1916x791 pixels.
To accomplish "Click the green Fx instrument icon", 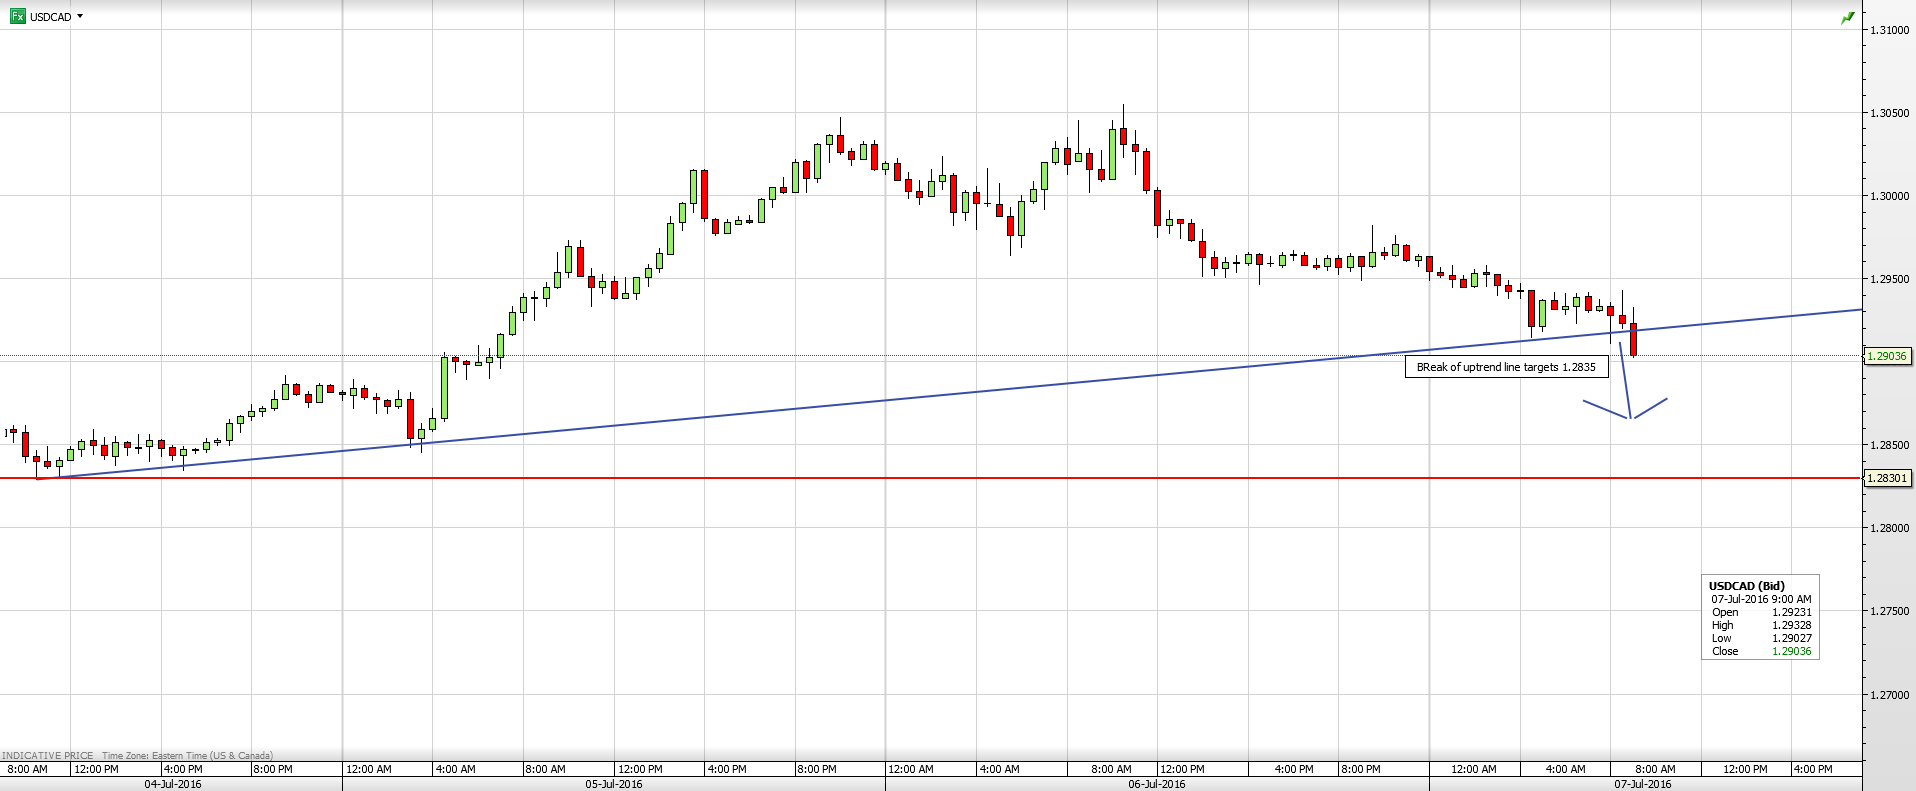I will point(17,16).
